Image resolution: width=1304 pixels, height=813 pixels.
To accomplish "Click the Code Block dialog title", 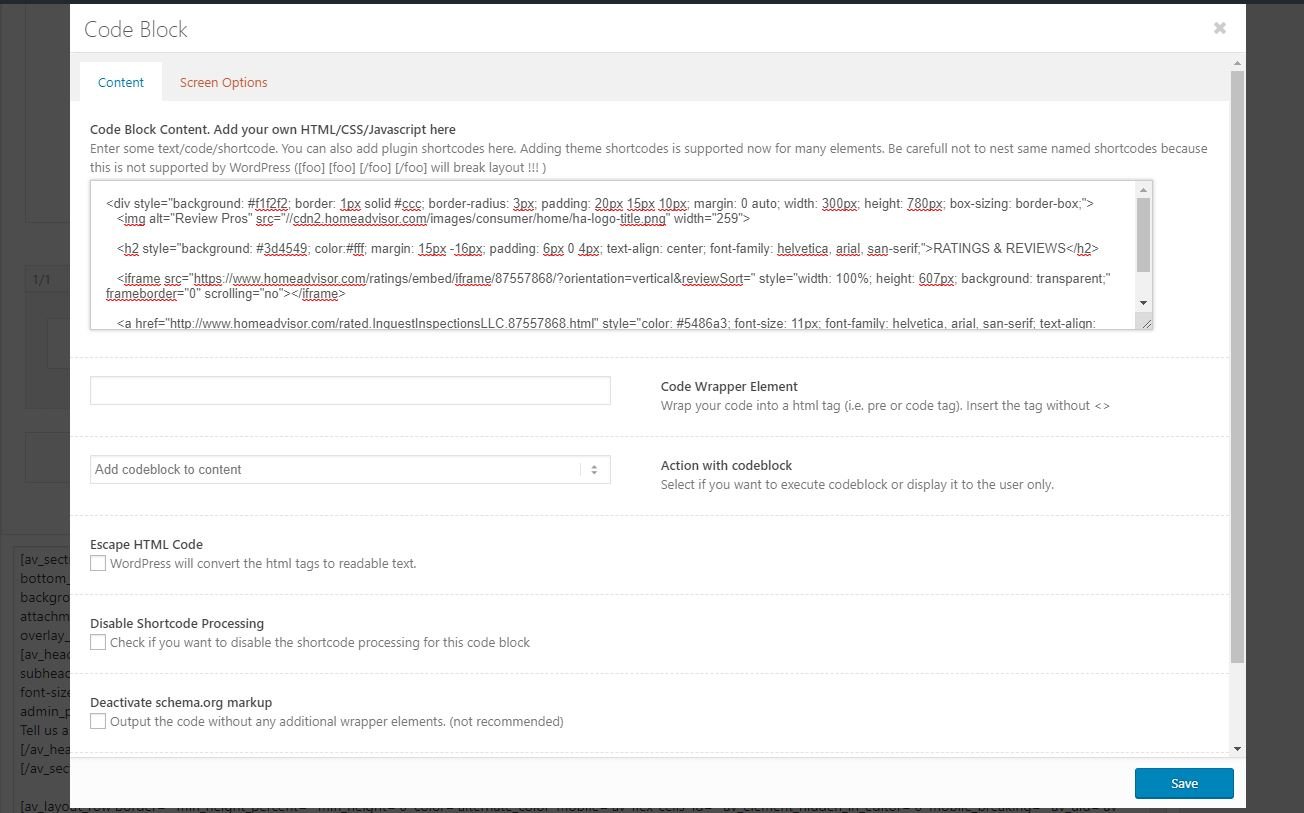I will (136, 29).
